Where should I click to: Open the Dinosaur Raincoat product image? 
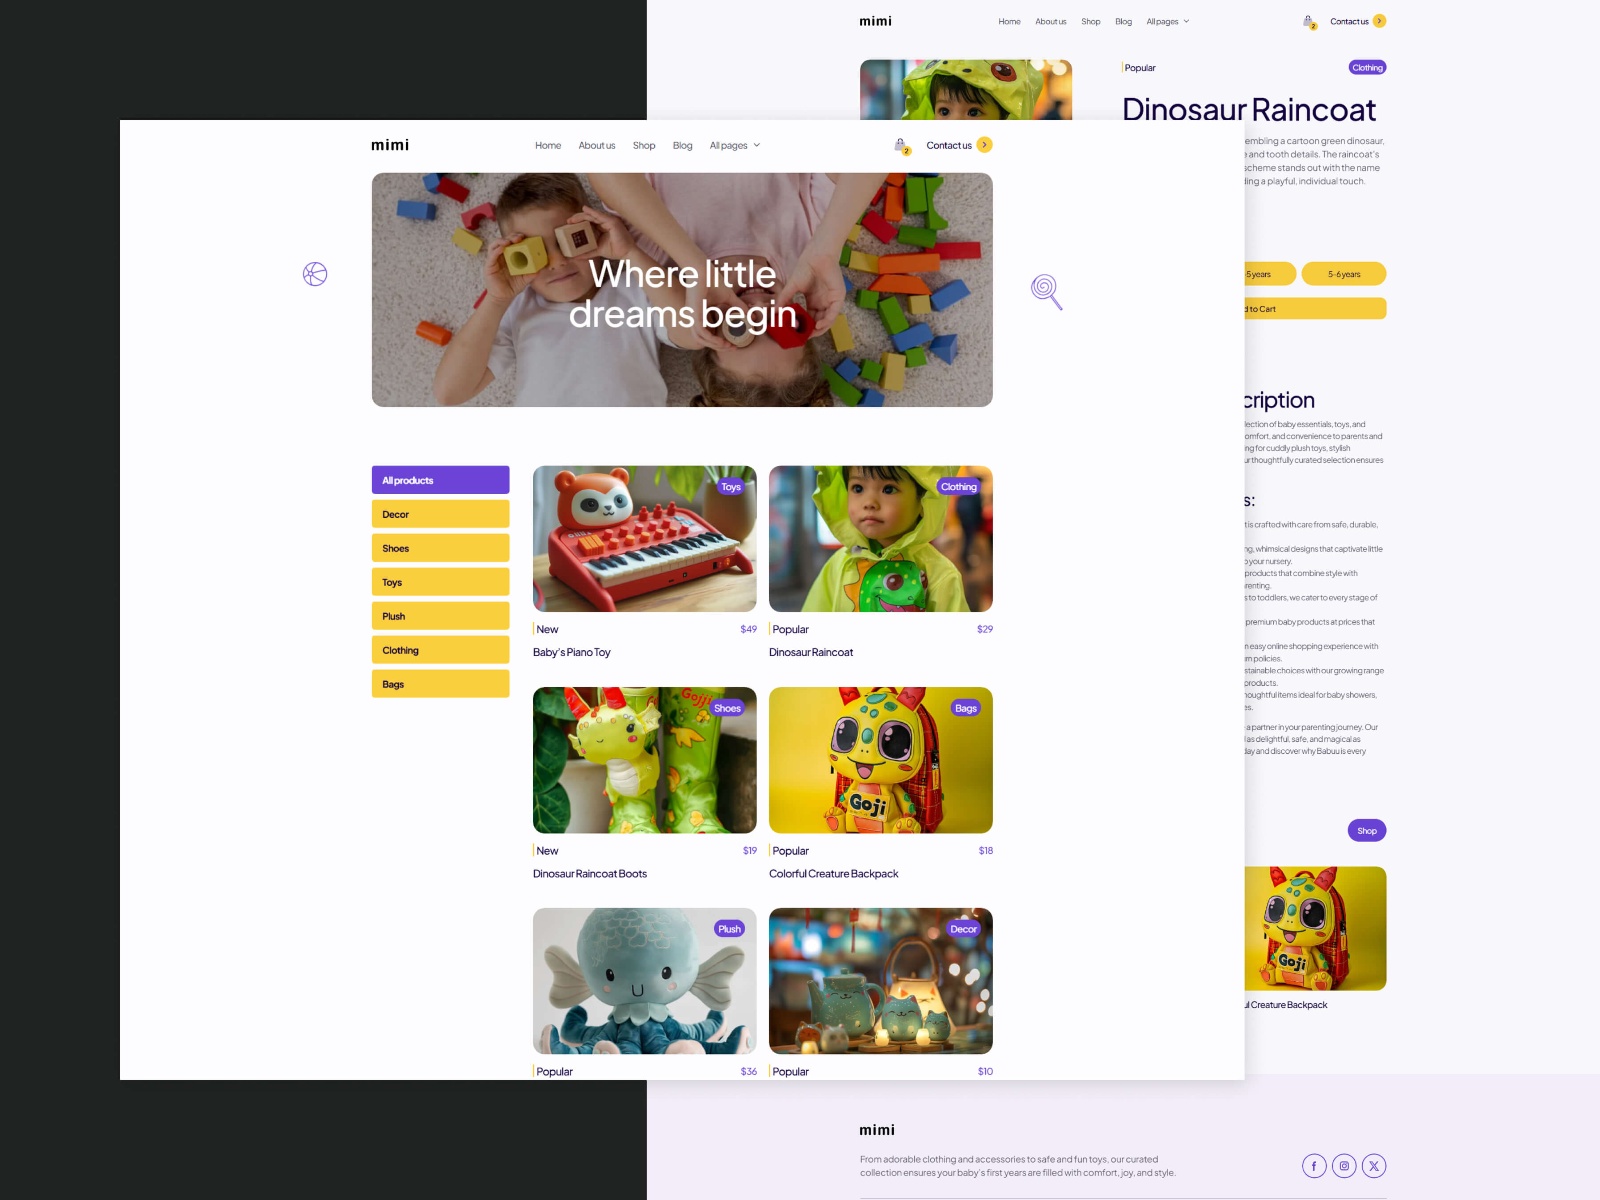coord(881,539)
